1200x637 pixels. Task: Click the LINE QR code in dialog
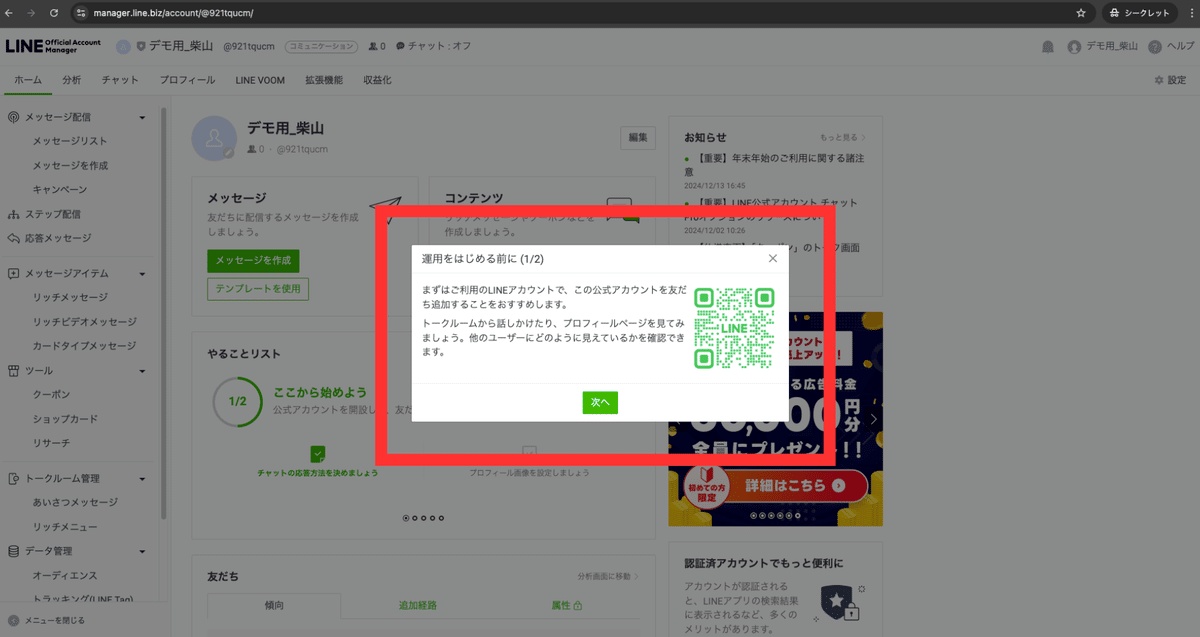[735, 328]
